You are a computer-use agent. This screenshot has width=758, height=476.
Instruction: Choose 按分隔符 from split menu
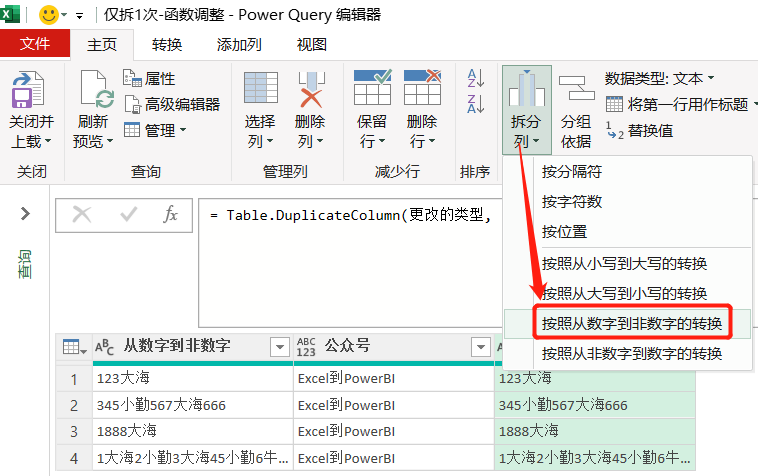point(572,172)
